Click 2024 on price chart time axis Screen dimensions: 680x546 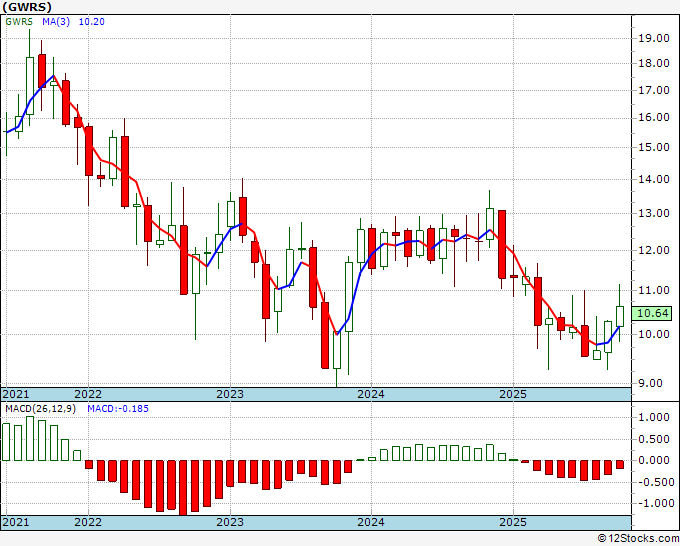tap(371, 394)
